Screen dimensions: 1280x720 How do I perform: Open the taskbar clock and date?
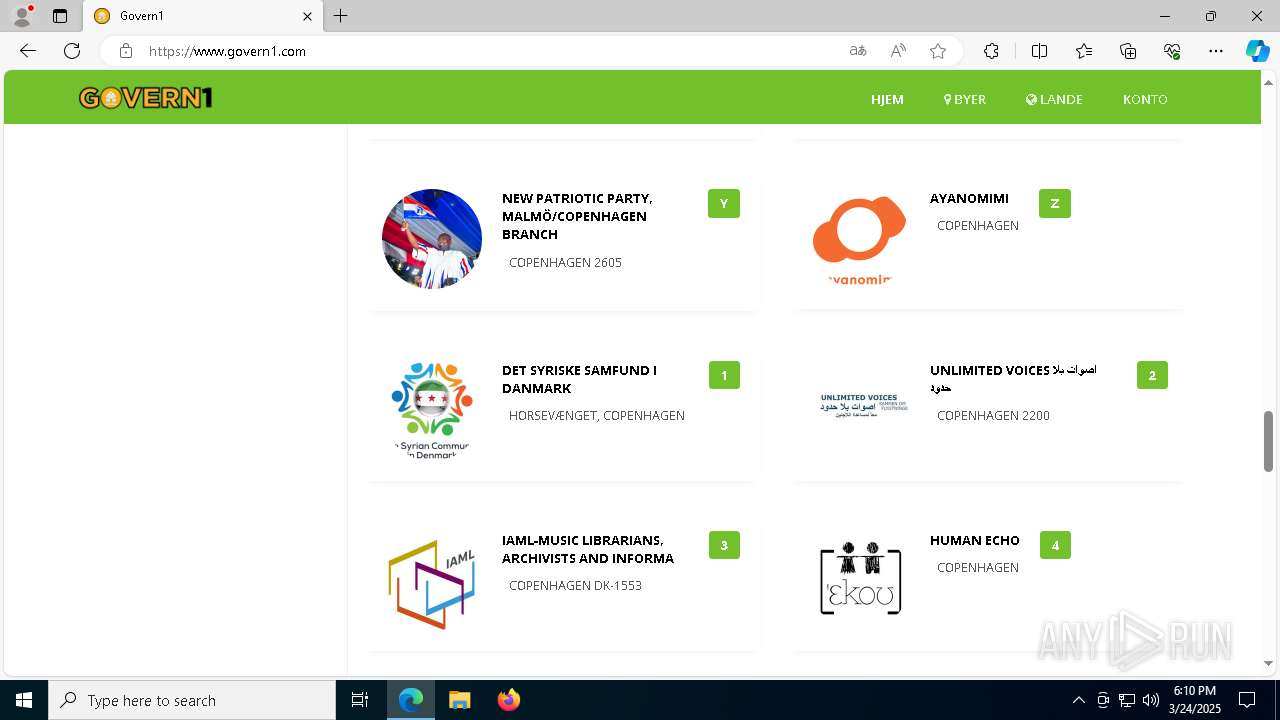tap(1193, 700)
